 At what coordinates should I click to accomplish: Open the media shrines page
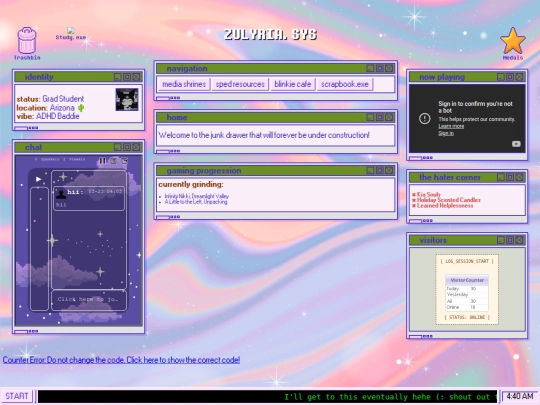pyautogui.click(x=184, y=84)
